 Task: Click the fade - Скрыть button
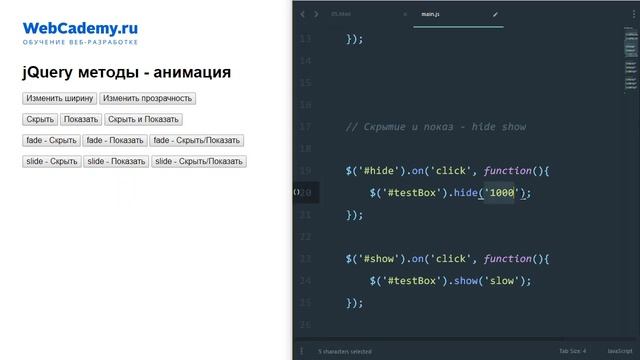51,140
